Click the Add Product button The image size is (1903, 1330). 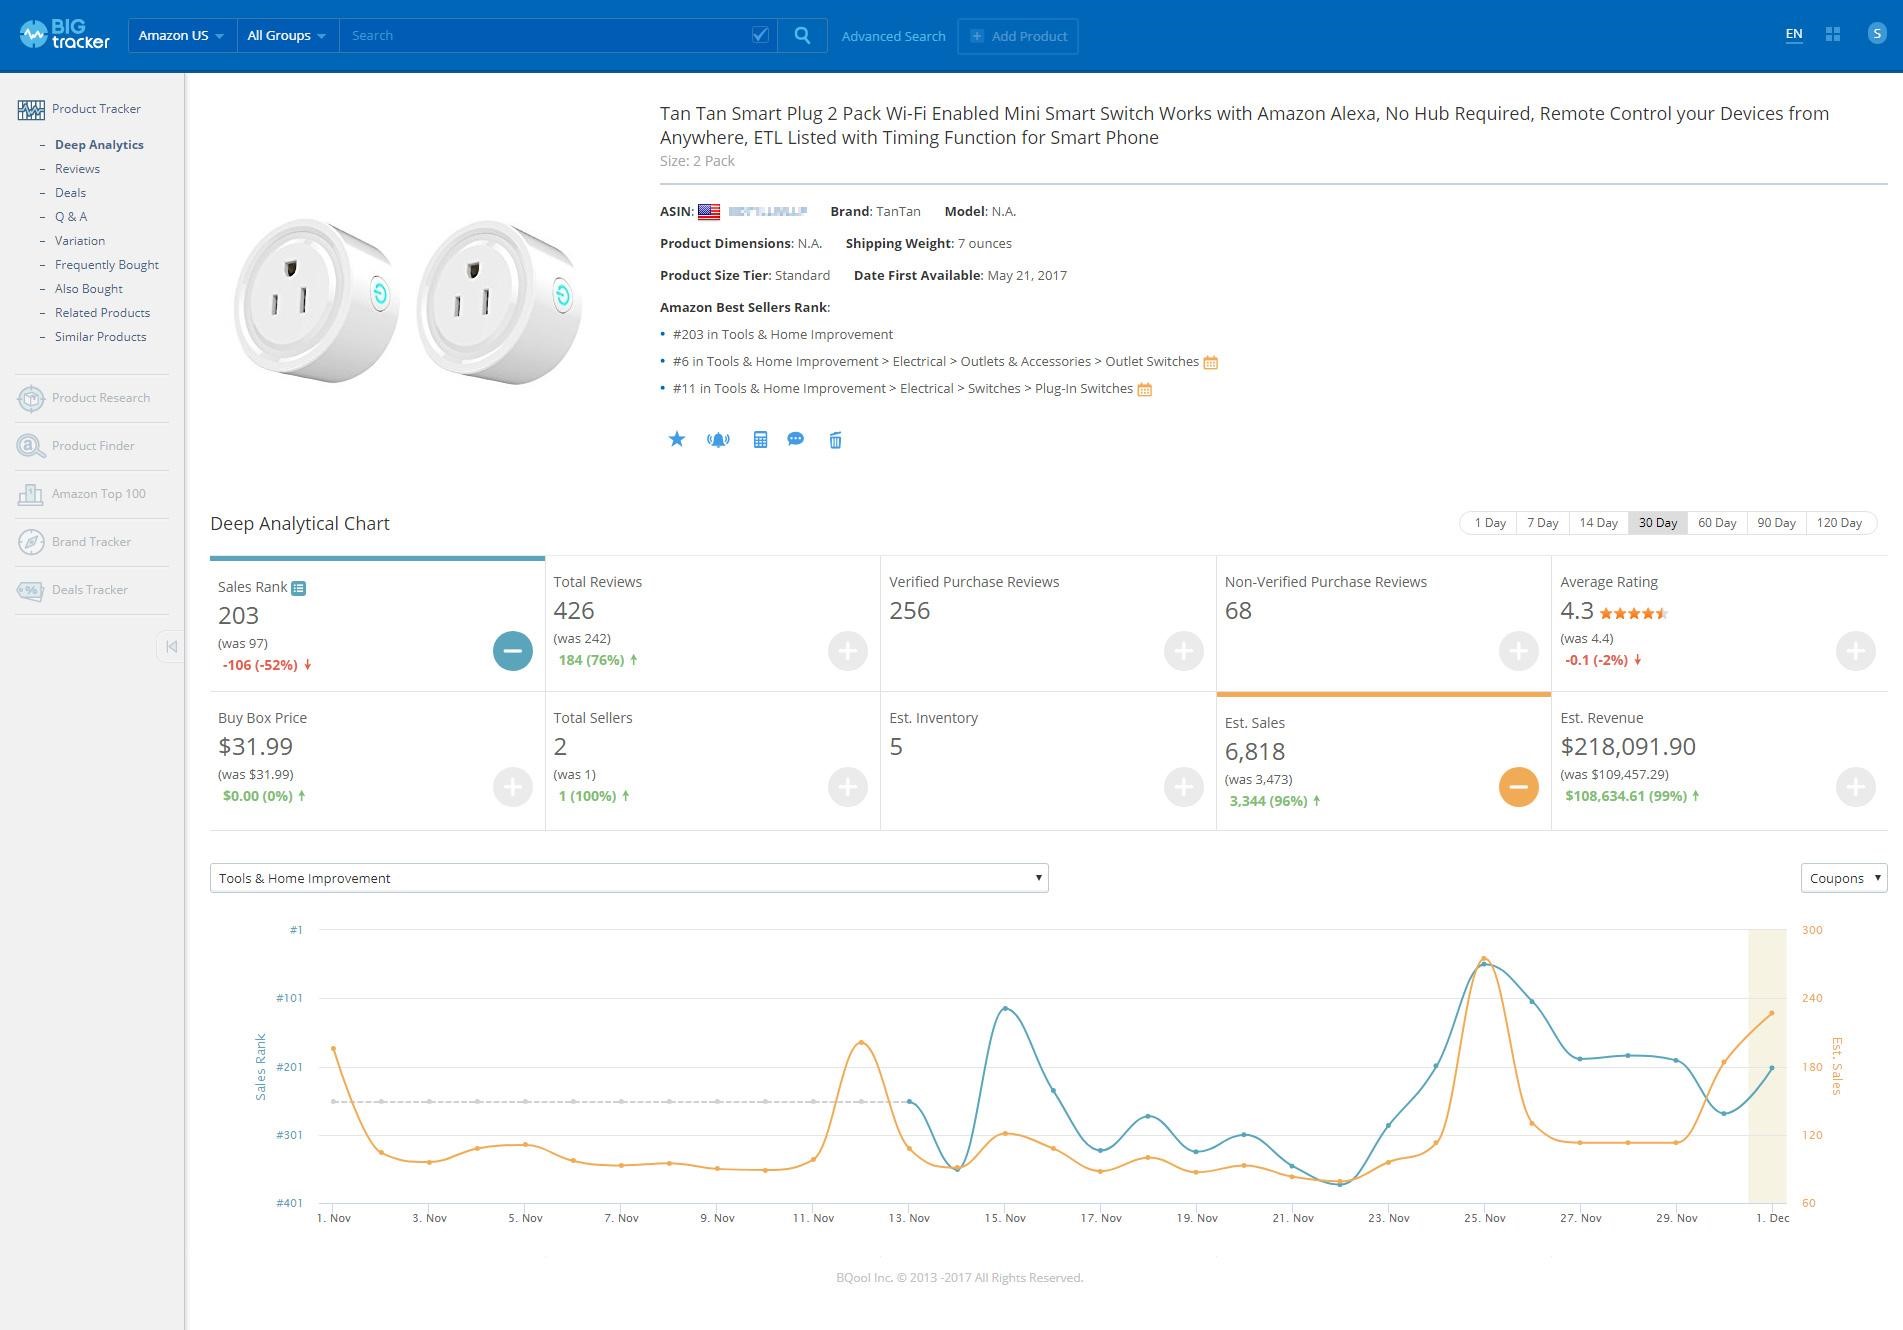(x=1018, y=36)
